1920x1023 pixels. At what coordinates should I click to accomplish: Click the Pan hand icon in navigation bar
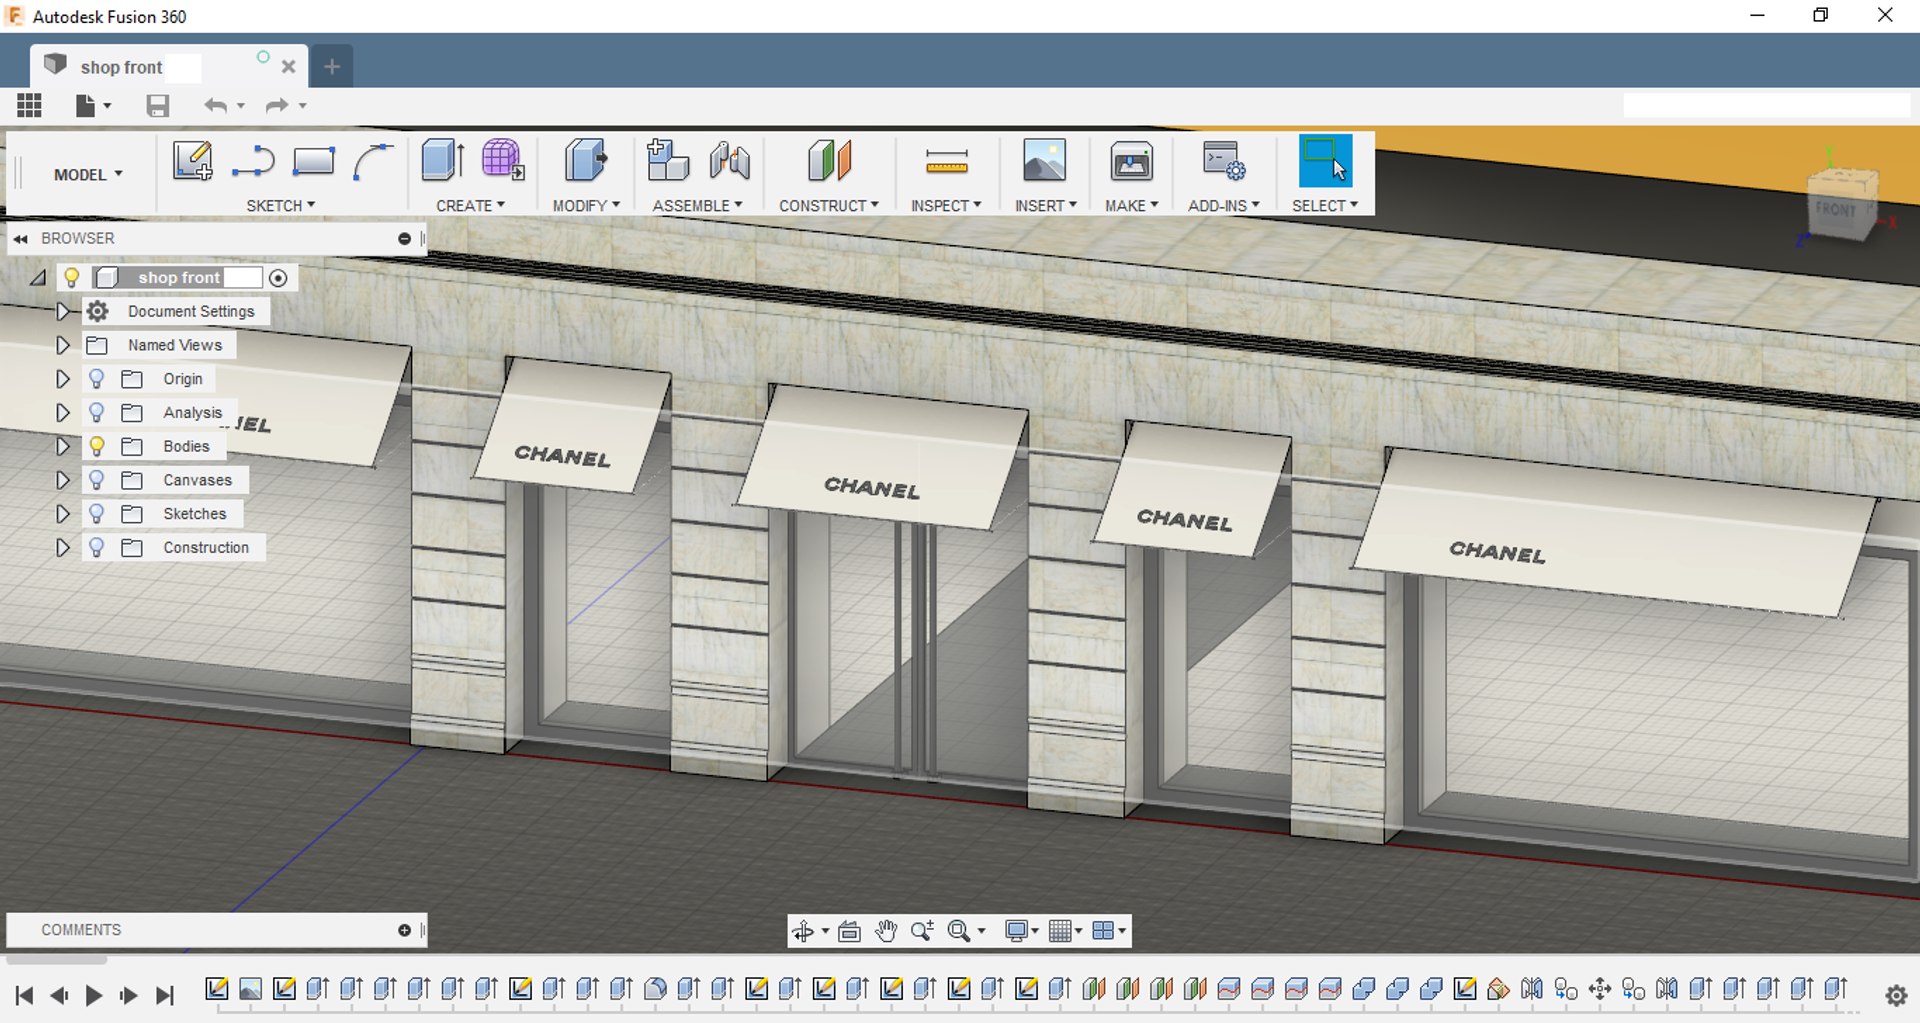tap(886, 931)
